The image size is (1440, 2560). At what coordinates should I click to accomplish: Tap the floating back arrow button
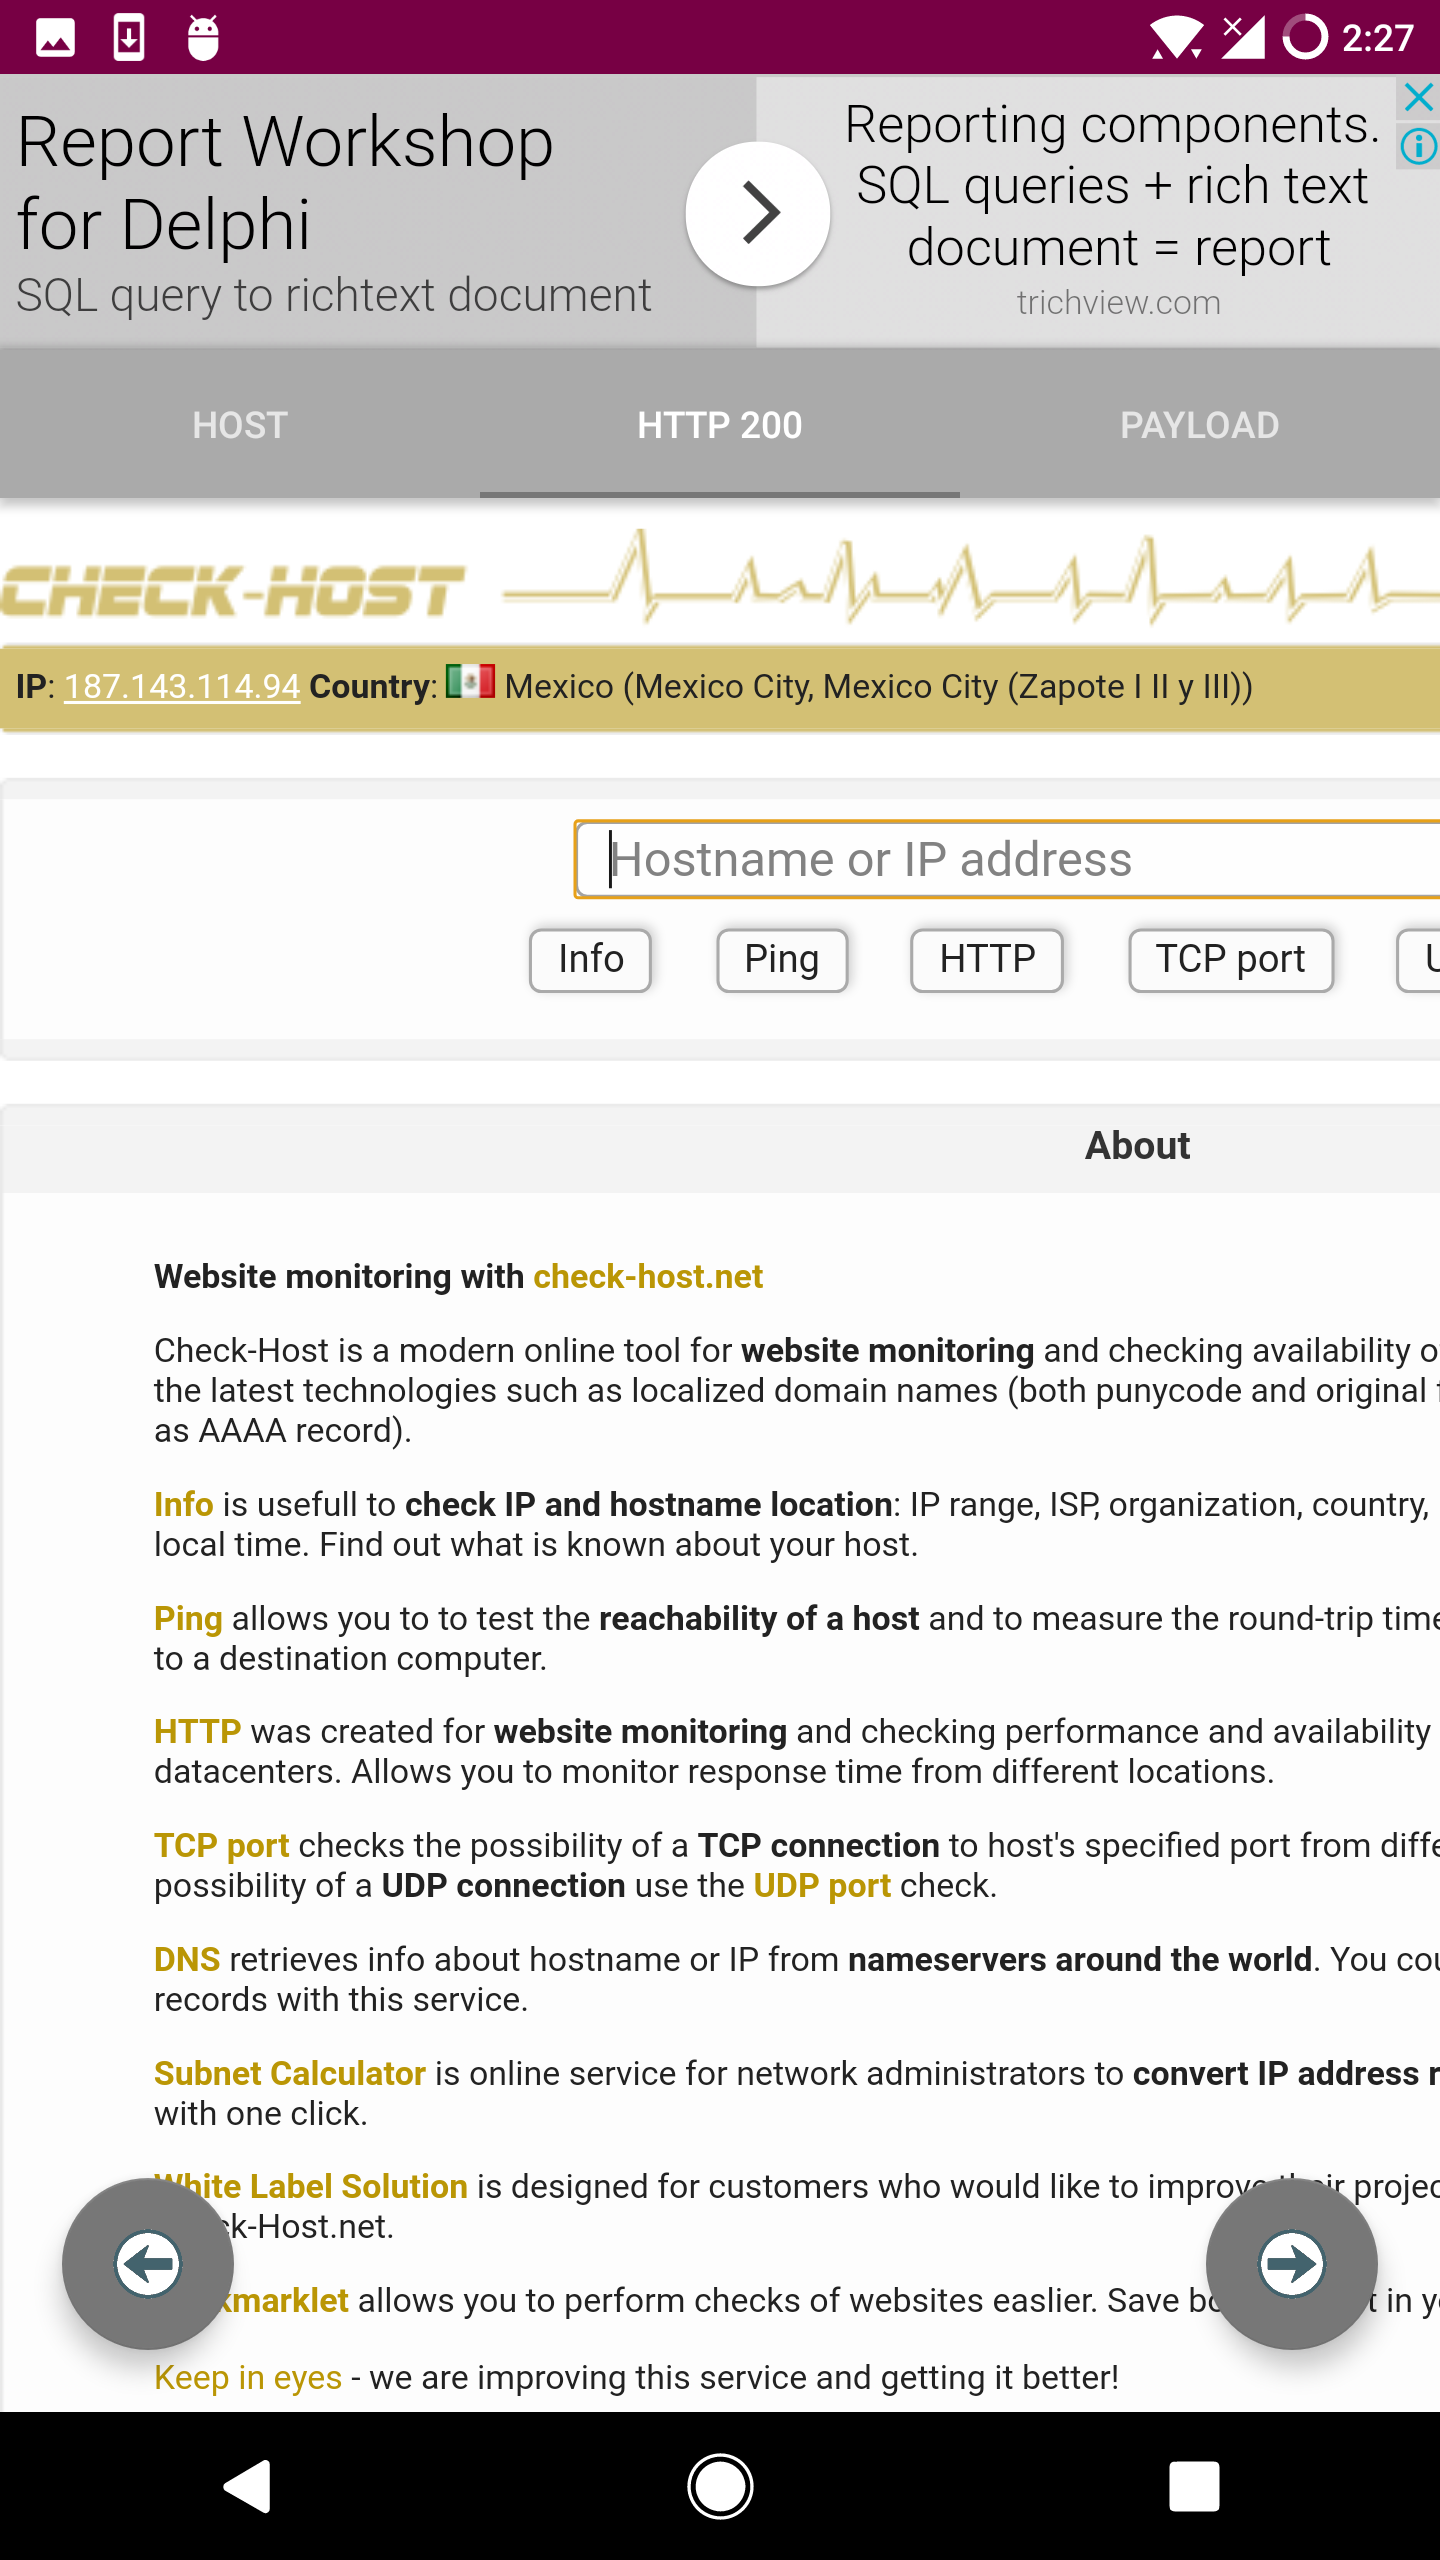click(x=148, y=2264)
